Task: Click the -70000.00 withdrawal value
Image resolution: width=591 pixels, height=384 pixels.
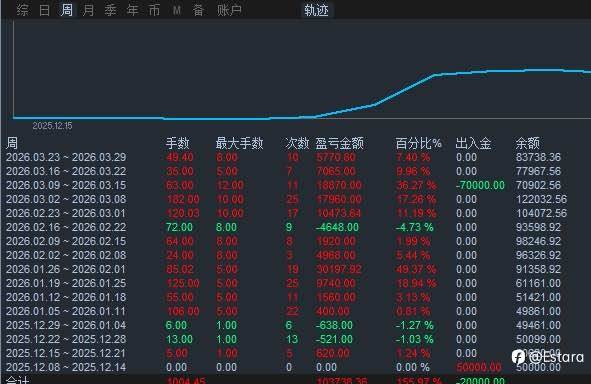Action: tap(480, 185)
